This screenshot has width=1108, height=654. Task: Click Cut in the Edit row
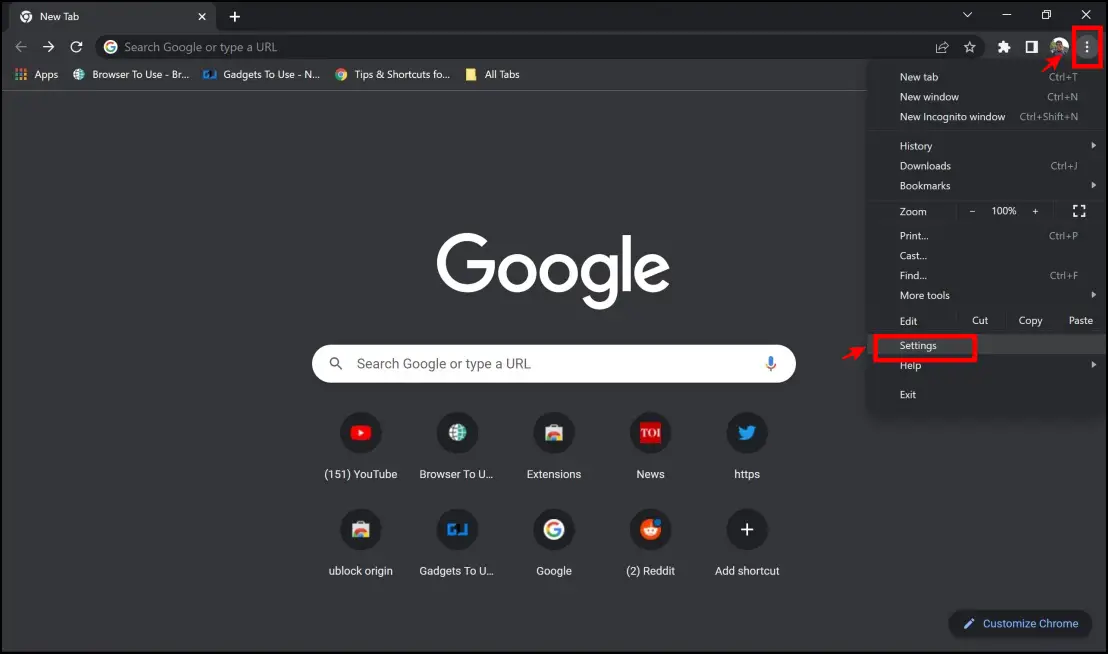[x=980, y=321]
